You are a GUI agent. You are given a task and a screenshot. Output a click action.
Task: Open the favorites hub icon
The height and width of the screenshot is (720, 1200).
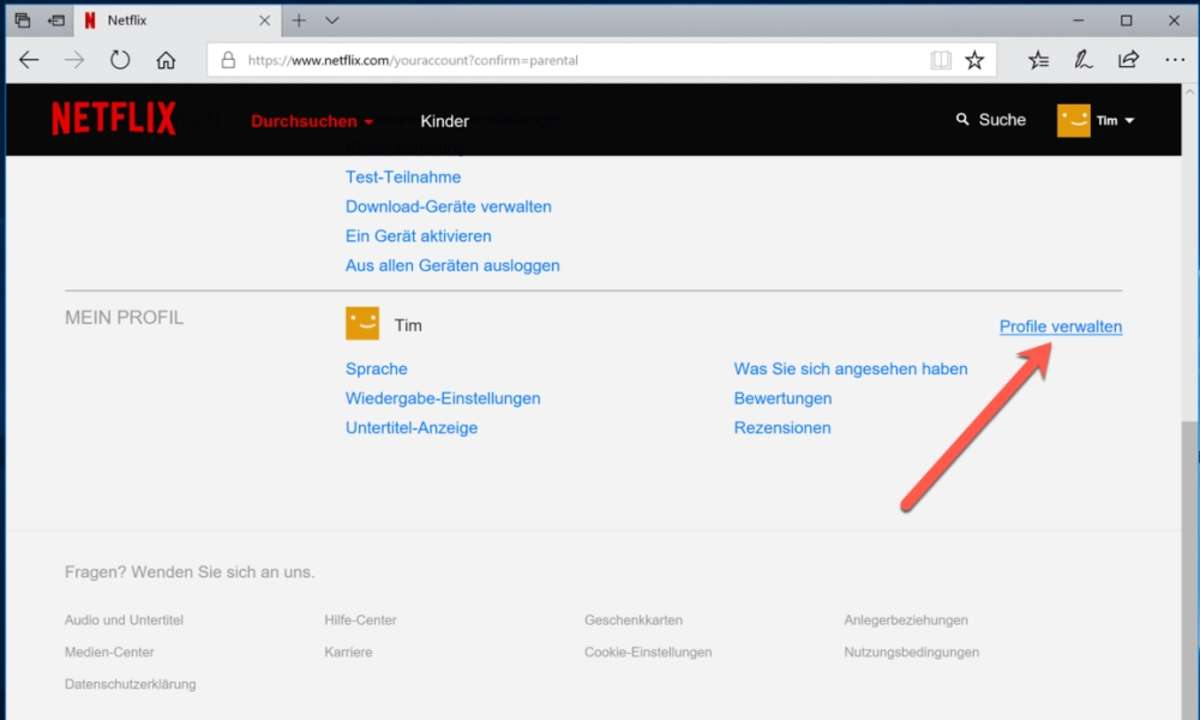[x=1039, y=60]
